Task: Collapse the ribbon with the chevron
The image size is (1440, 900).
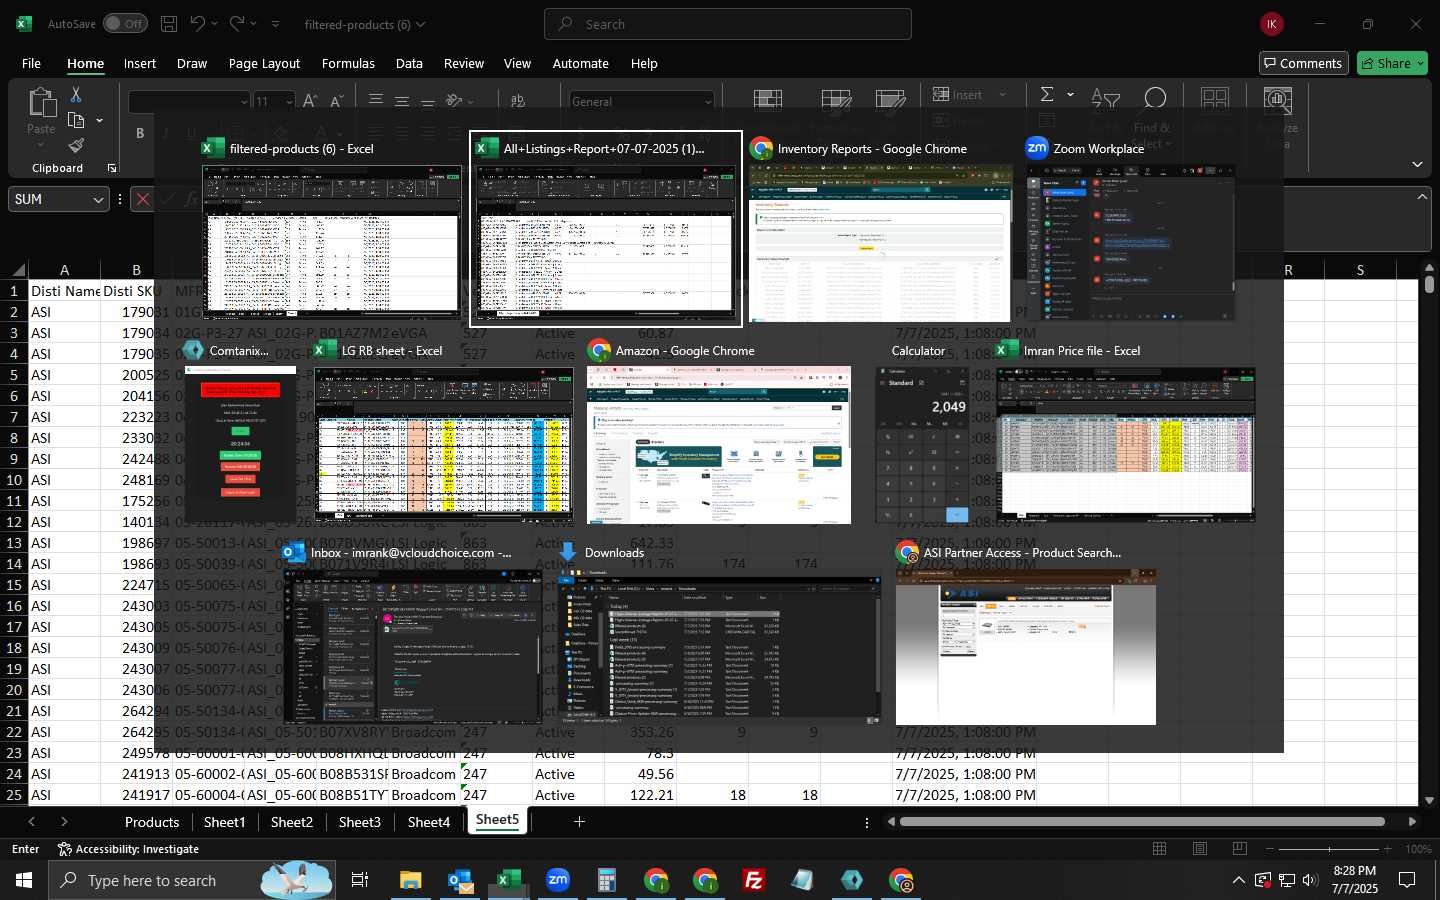Action: point(1417,164)
